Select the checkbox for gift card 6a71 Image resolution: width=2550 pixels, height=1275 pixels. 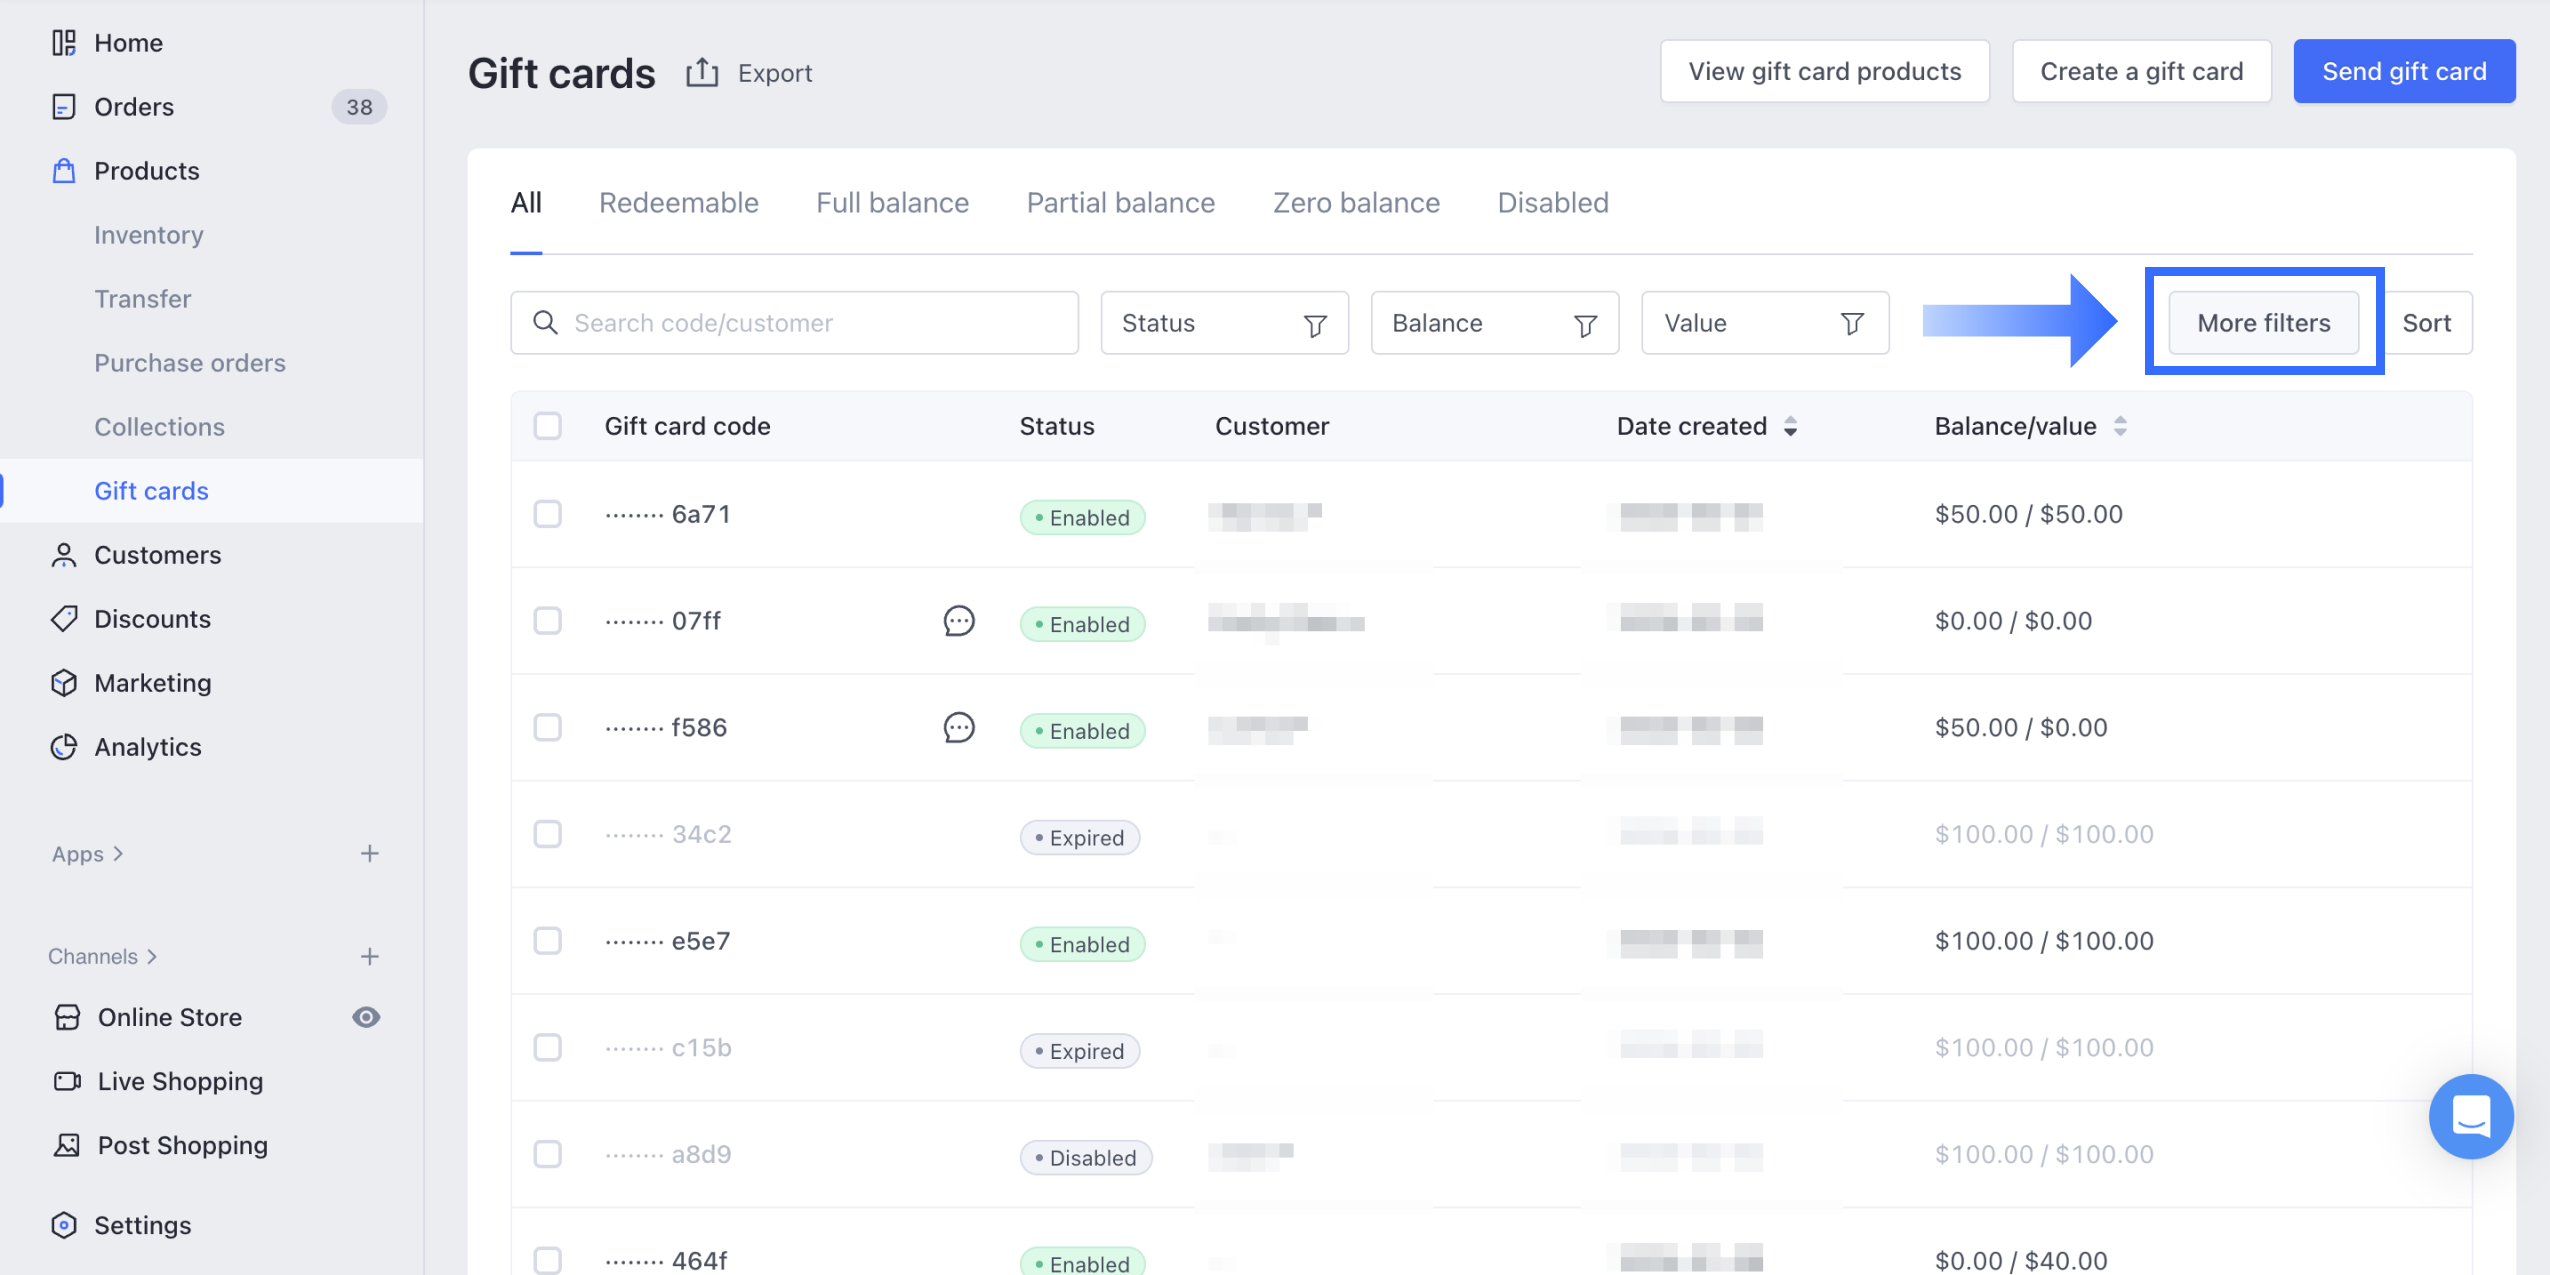point(547,514)
